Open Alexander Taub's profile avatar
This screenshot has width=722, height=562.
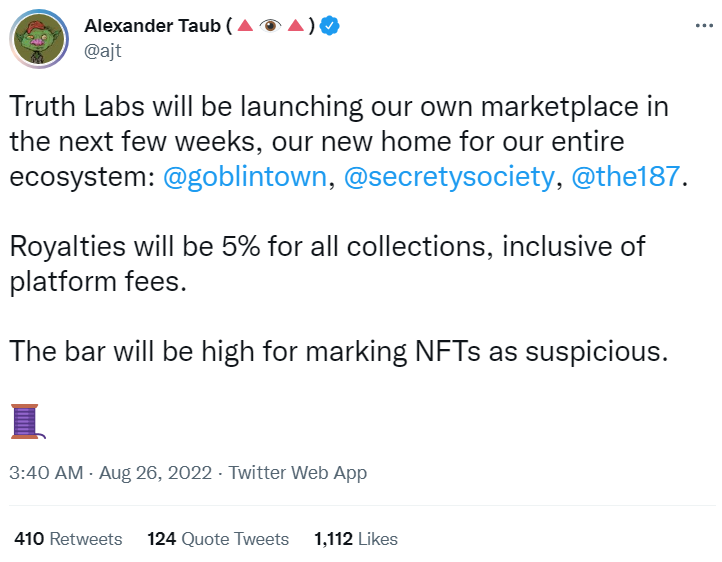point(39,39)
